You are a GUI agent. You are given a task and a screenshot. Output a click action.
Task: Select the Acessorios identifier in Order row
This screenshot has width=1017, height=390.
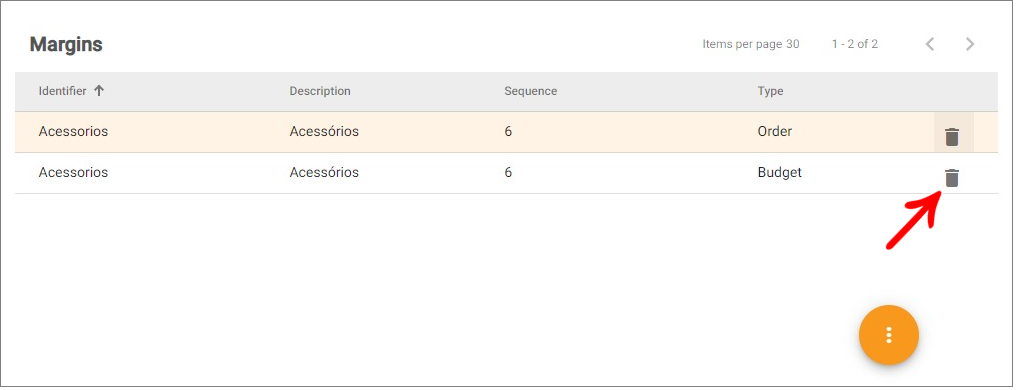[73, 131]
